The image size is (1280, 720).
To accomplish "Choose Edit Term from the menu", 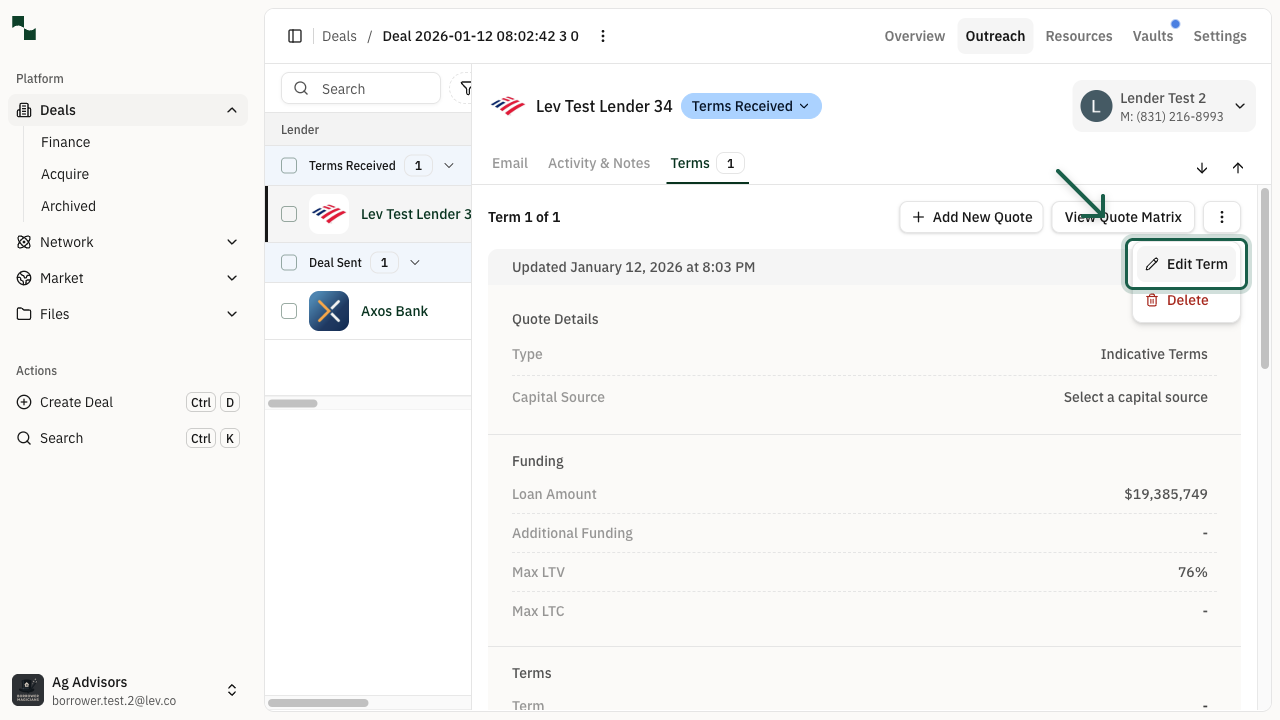I will 1186,264.
